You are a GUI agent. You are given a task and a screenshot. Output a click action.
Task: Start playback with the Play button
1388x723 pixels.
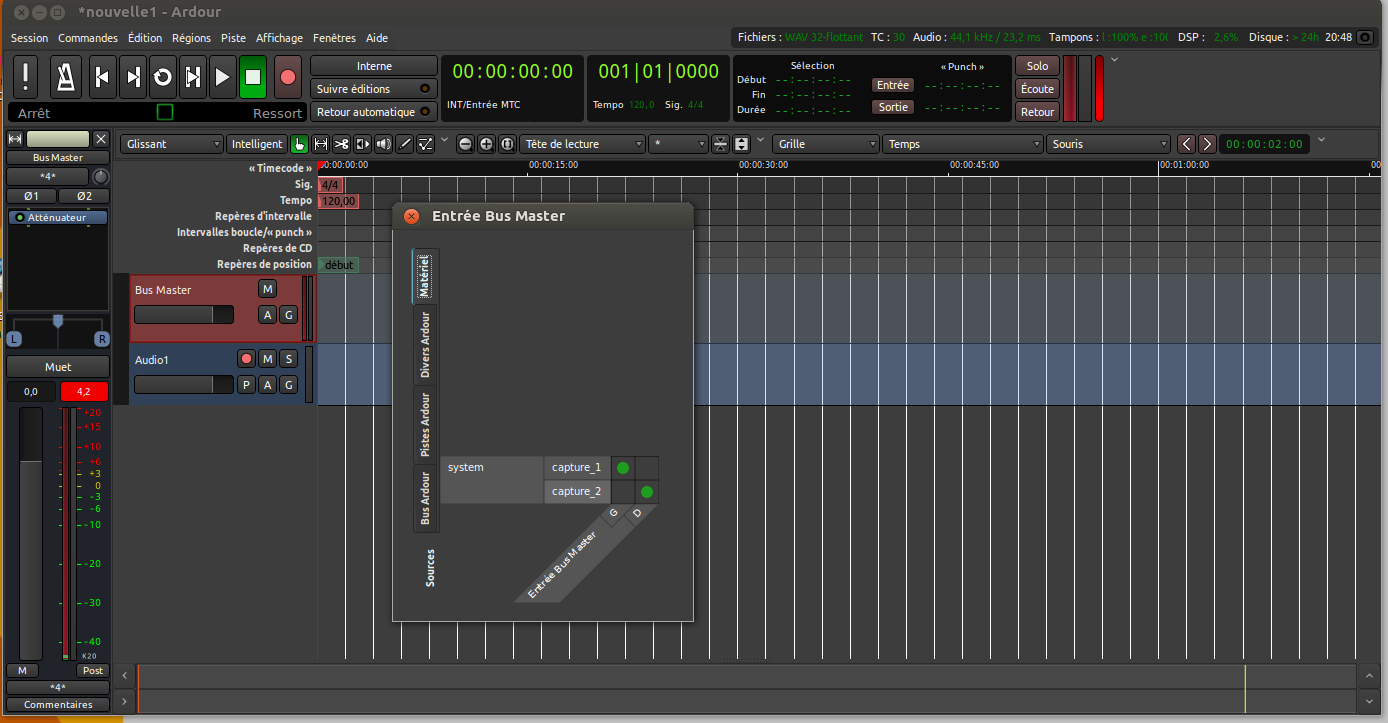tap(223, 77)
